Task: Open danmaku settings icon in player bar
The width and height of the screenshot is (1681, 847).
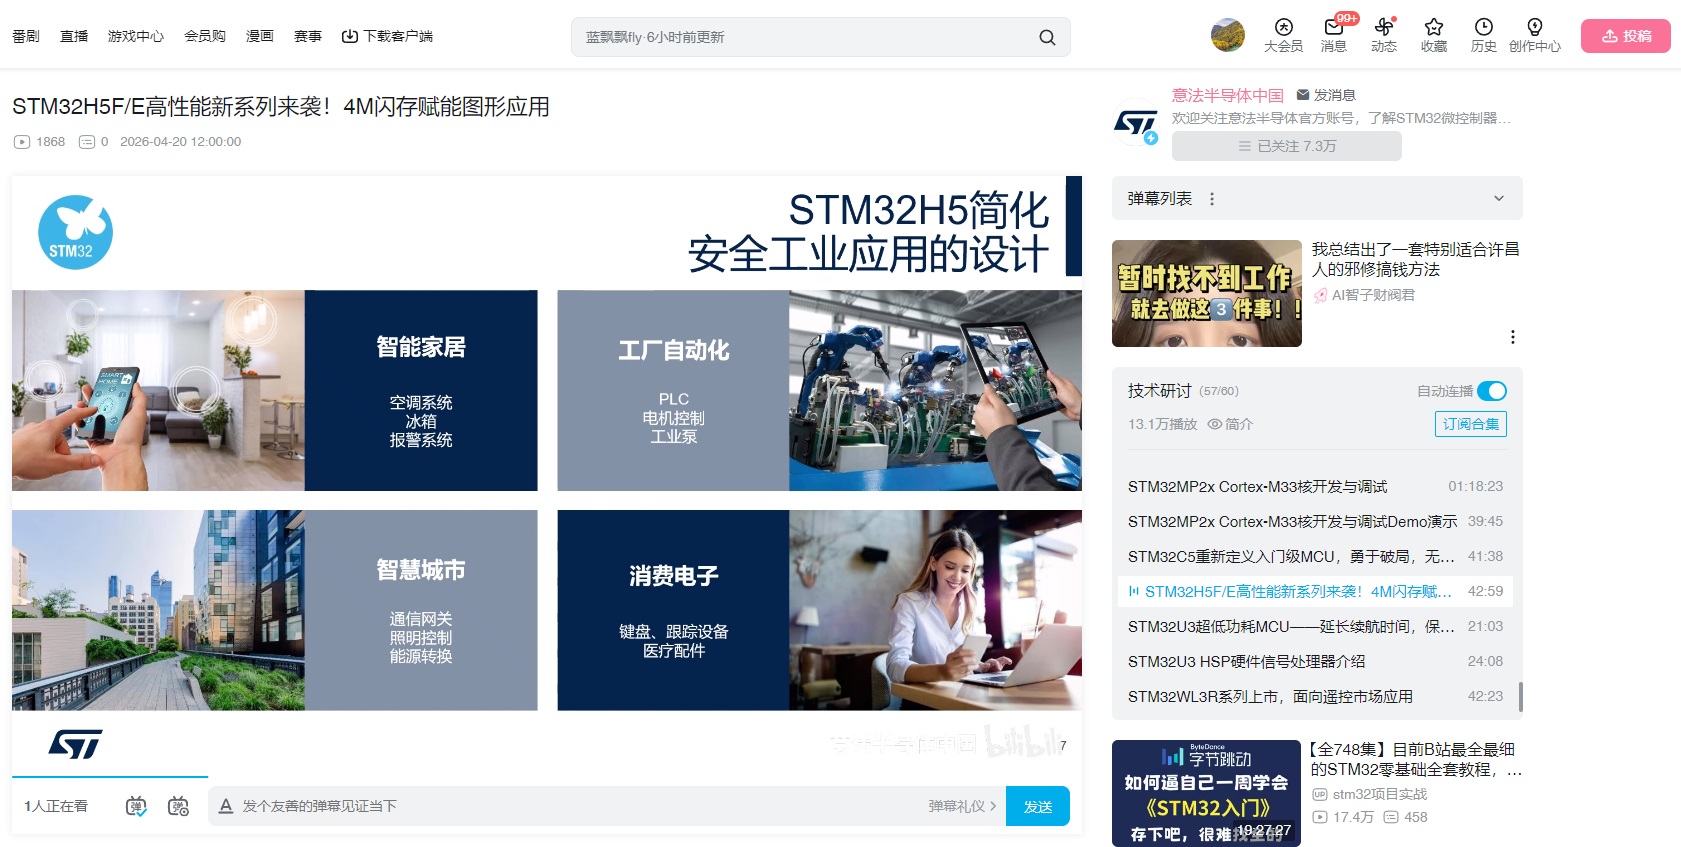Action: (x=179, y=806)
